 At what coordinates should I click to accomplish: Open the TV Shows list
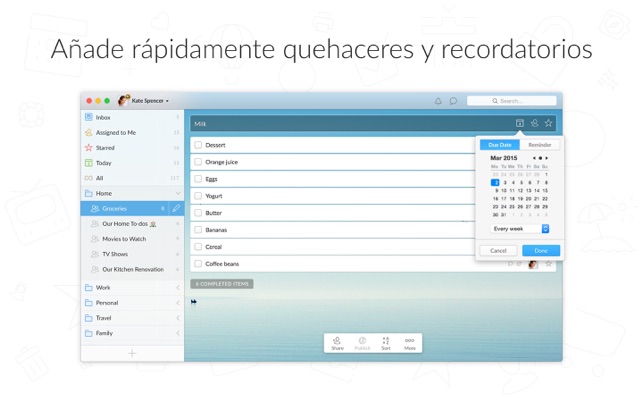(132, 254)
